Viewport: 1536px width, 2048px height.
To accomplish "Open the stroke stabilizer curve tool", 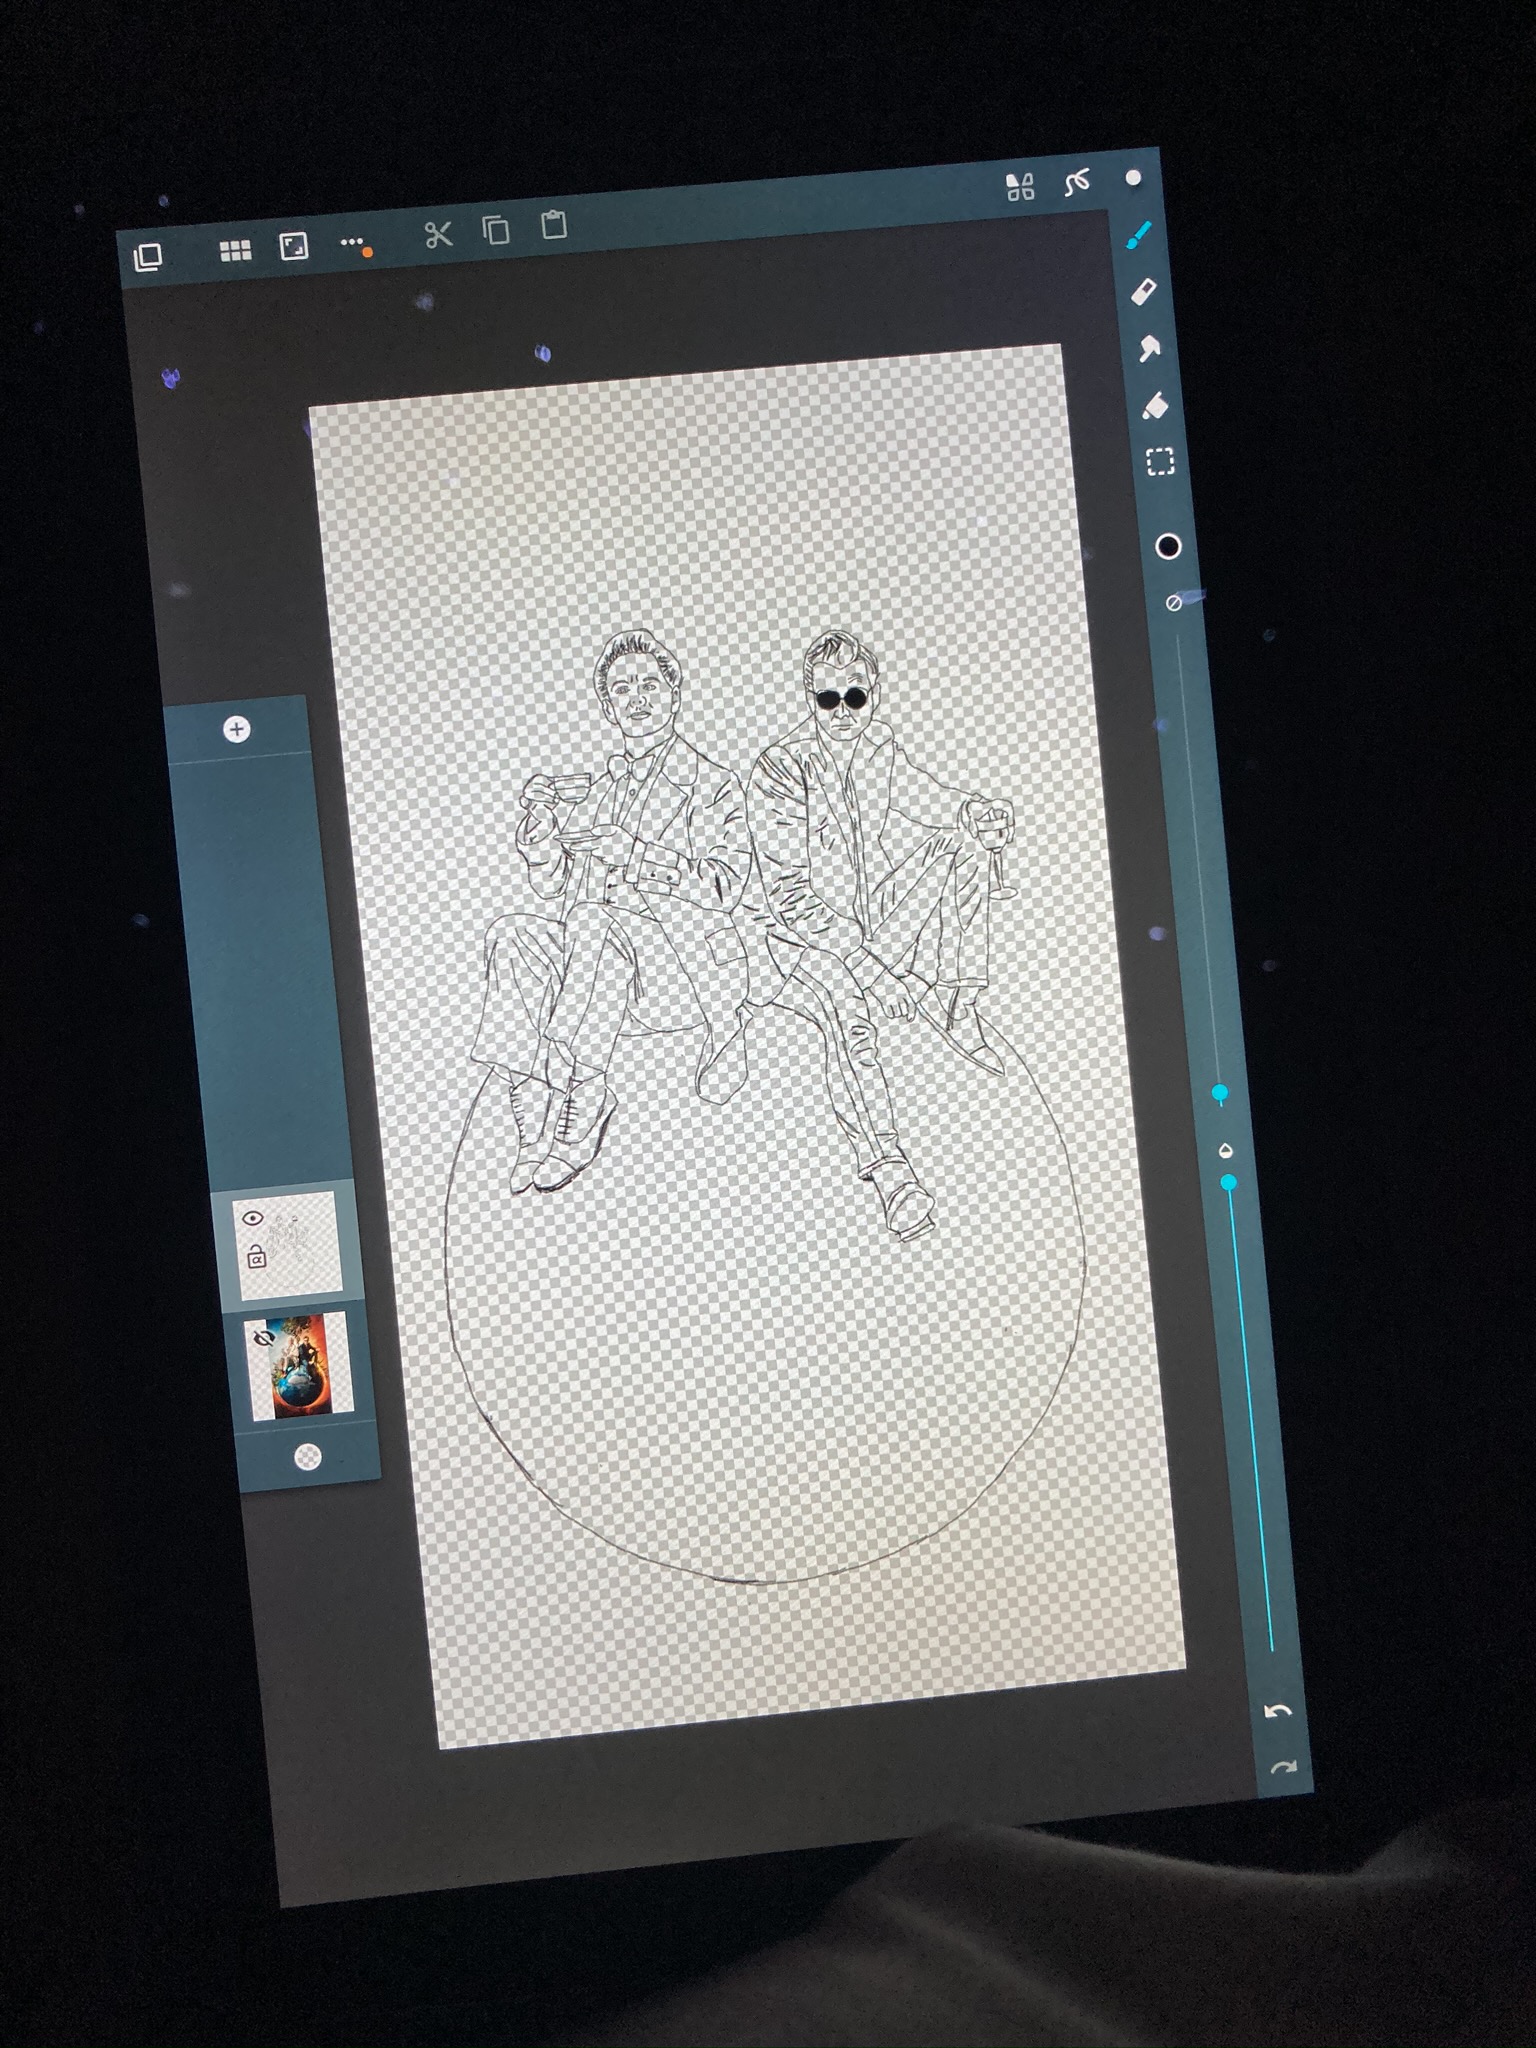I will coord(1077,183).
